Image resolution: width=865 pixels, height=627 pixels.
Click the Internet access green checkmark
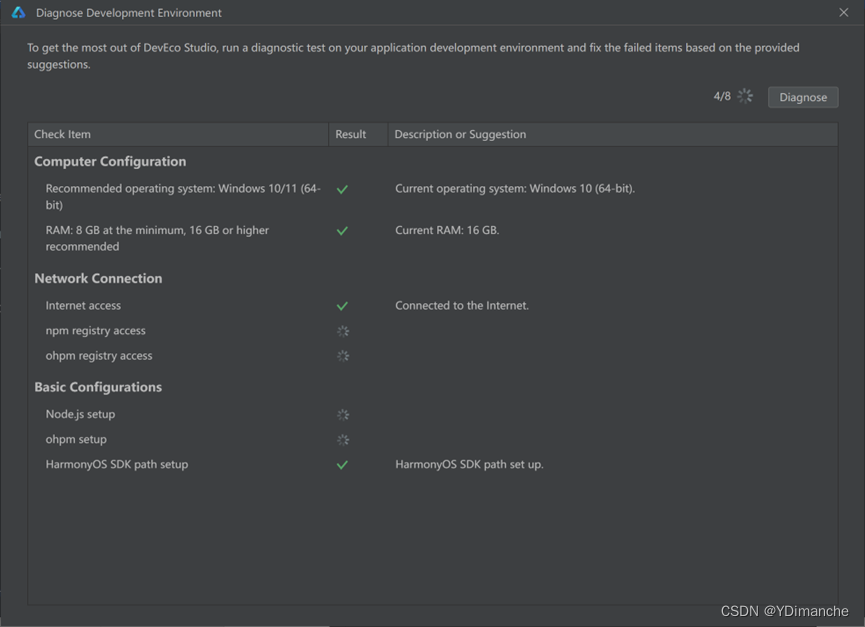coord(342,306)
